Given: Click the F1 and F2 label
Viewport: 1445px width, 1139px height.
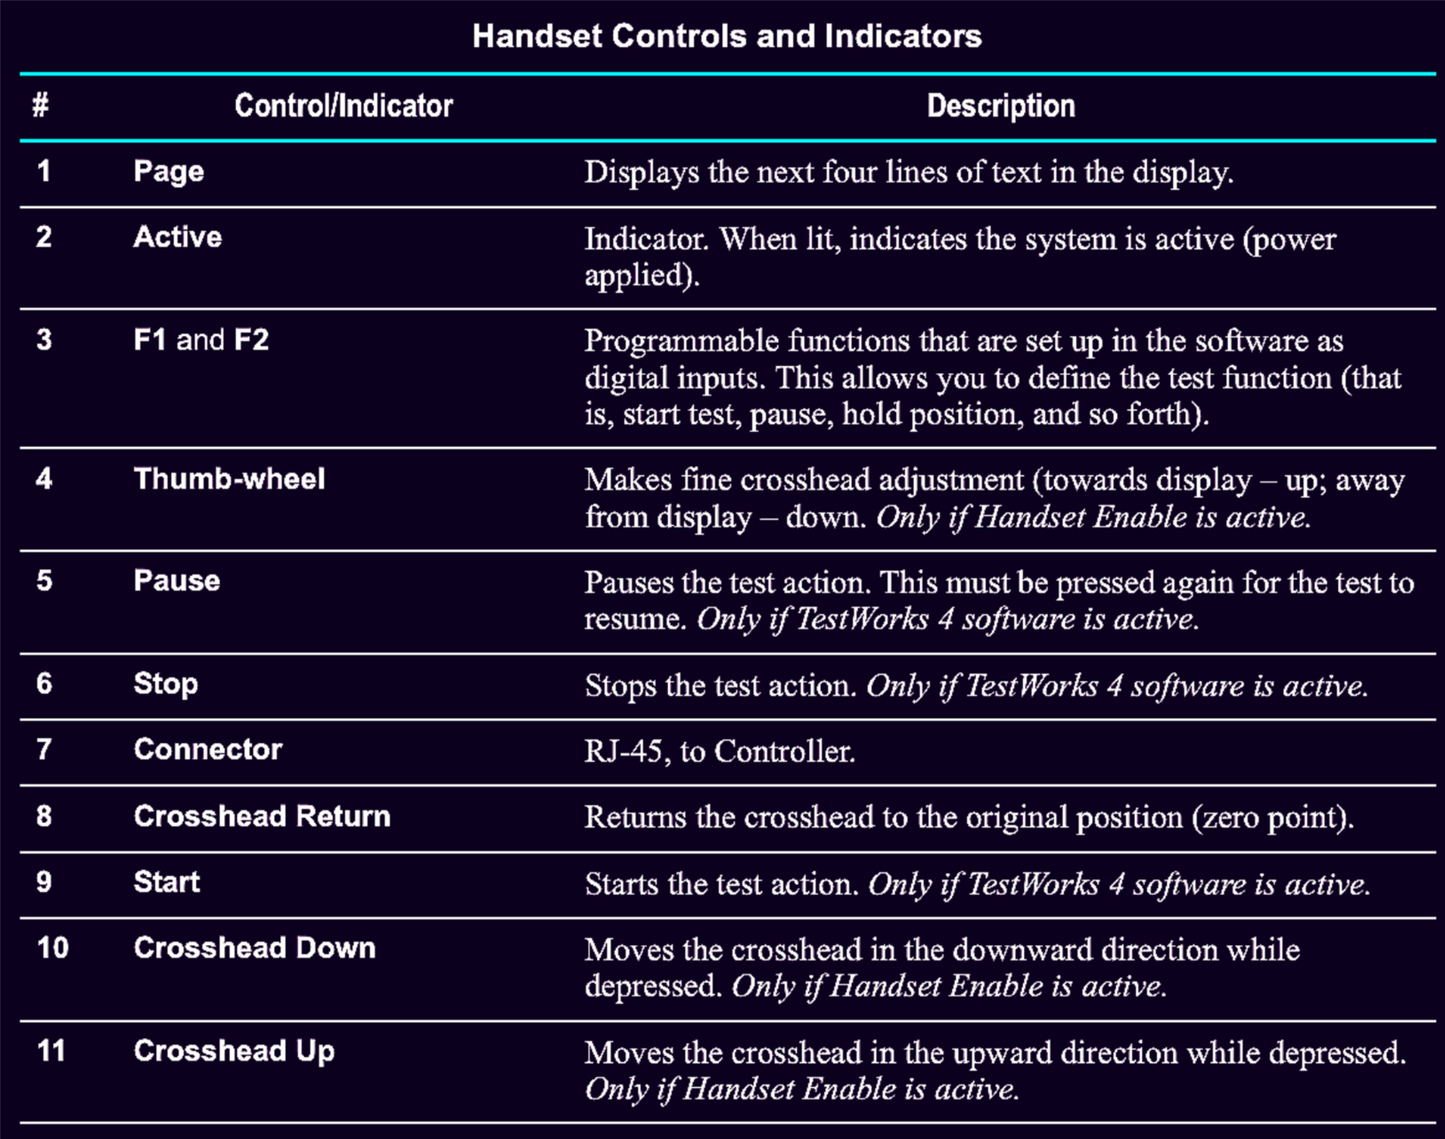Looking at the screenshot, I should (x=201, y=340).
